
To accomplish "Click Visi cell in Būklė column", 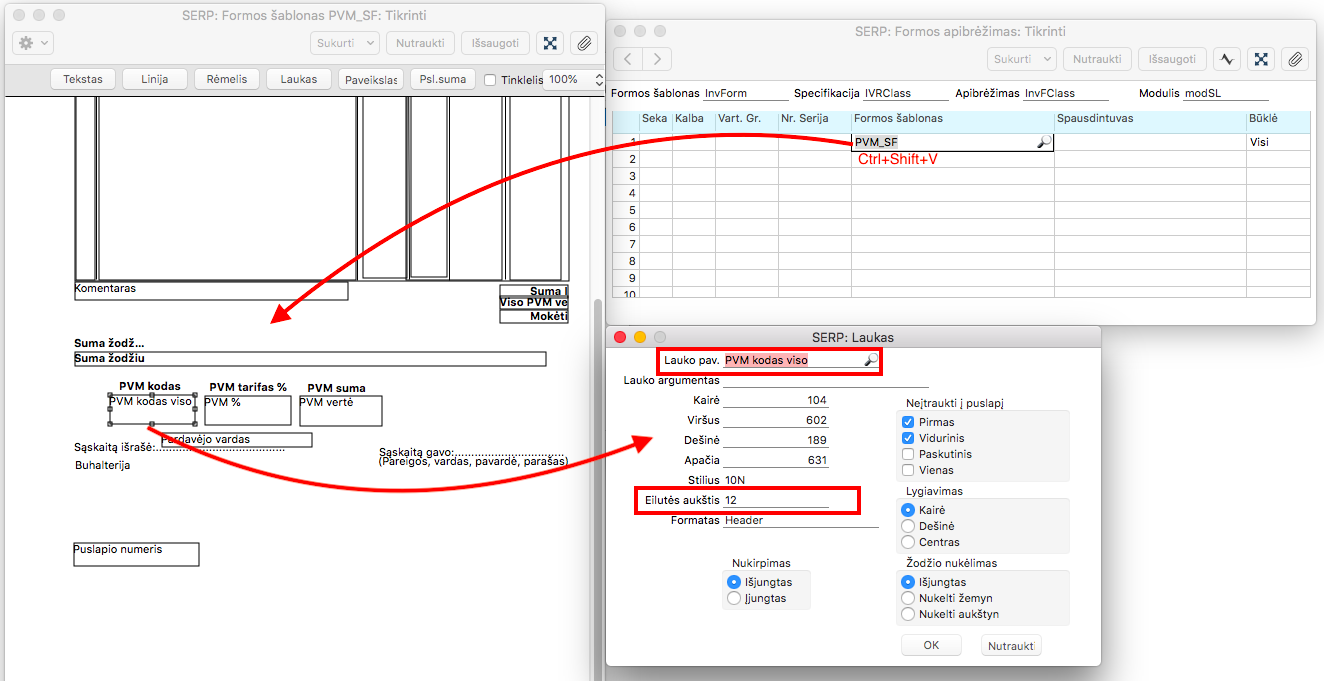I will tap(1278, 143).
